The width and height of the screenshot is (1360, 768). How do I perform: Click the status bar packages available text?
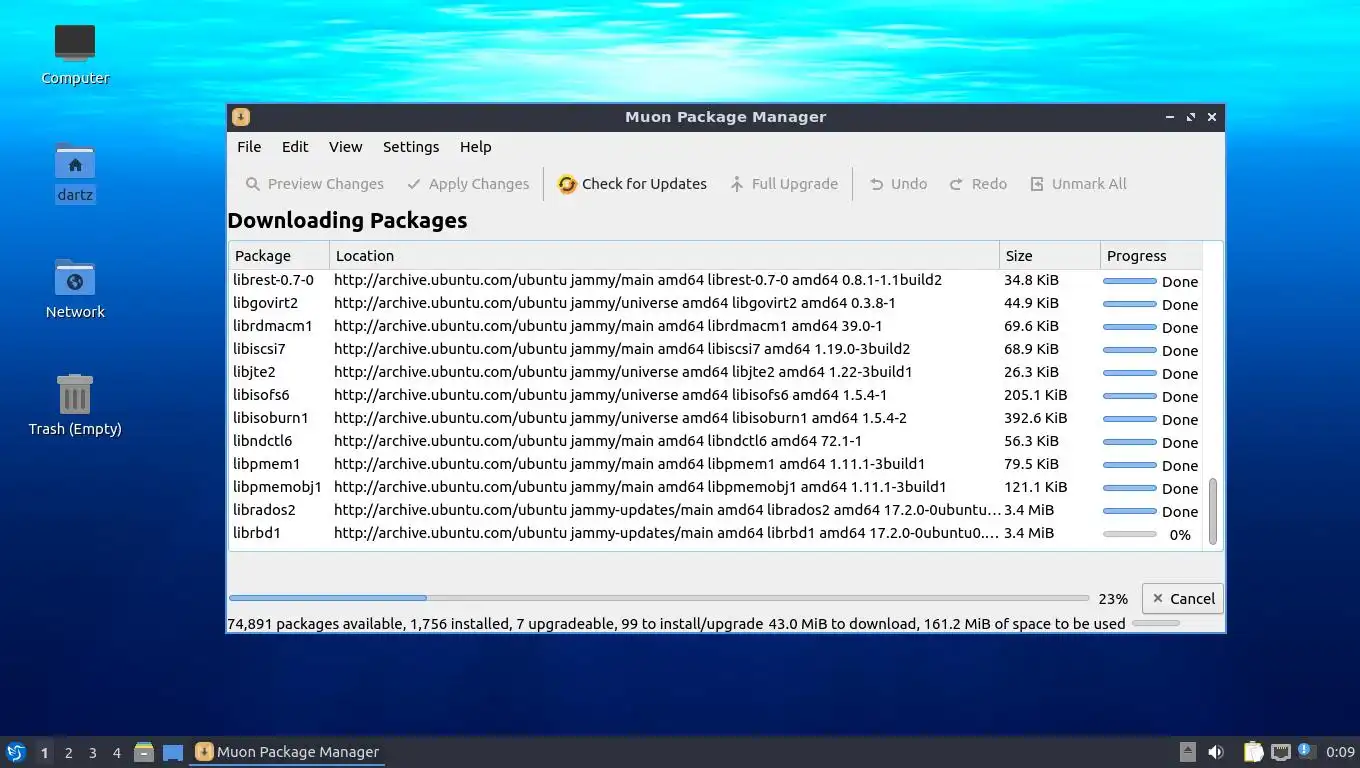click(x=314, y=624)
